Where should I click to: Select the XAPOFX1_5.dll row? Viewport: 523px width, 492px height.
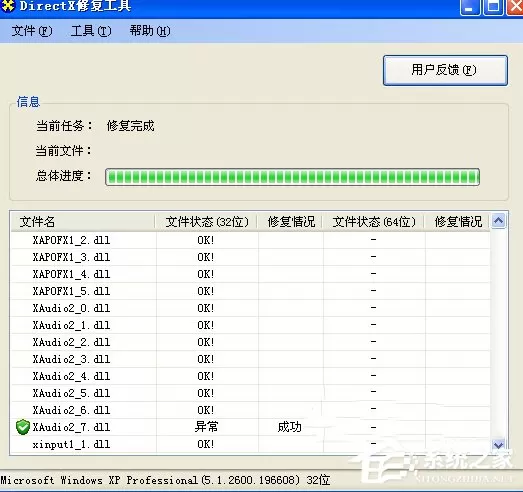(250, 291)
